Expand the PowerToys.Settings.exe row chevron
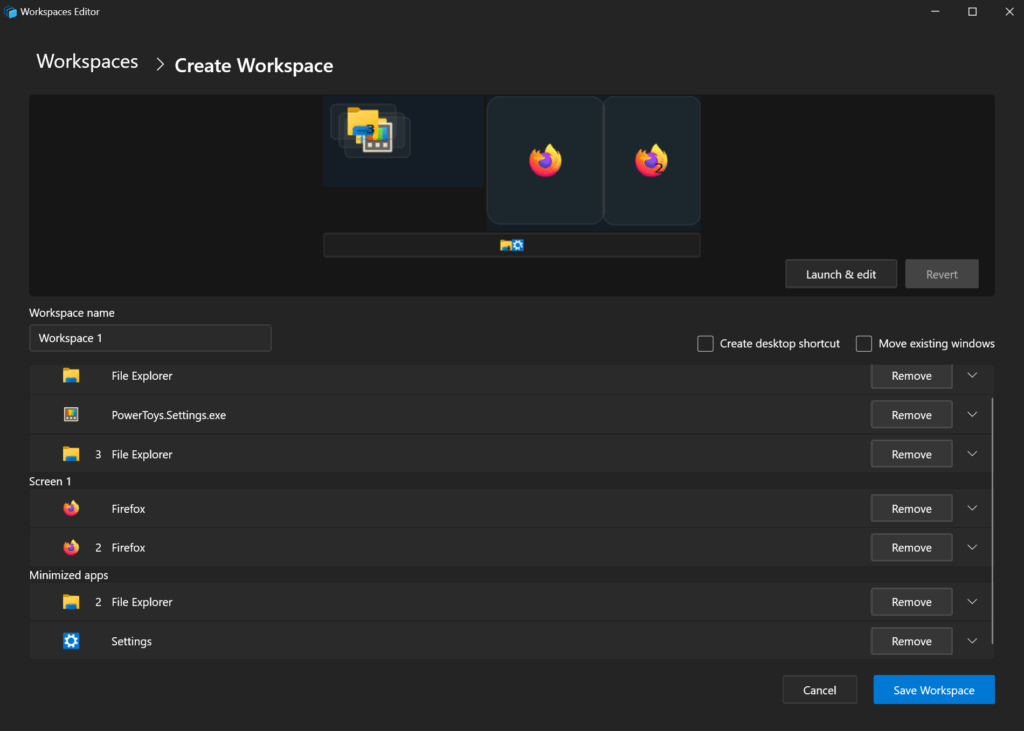 pyautogui.click(x=971, y=414)
